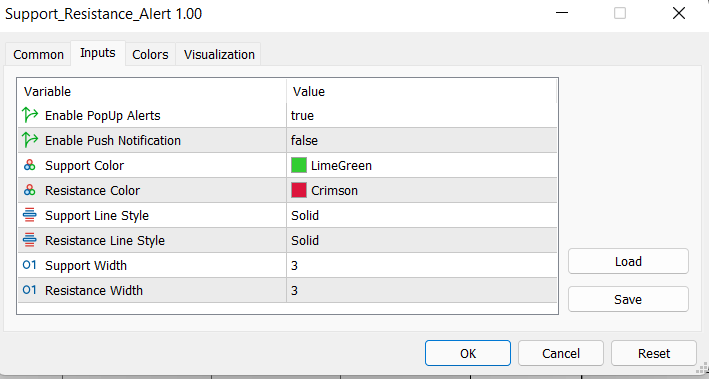
Task: Click the Enable Push Notification boolean icon
Action: tap(30, 140)
